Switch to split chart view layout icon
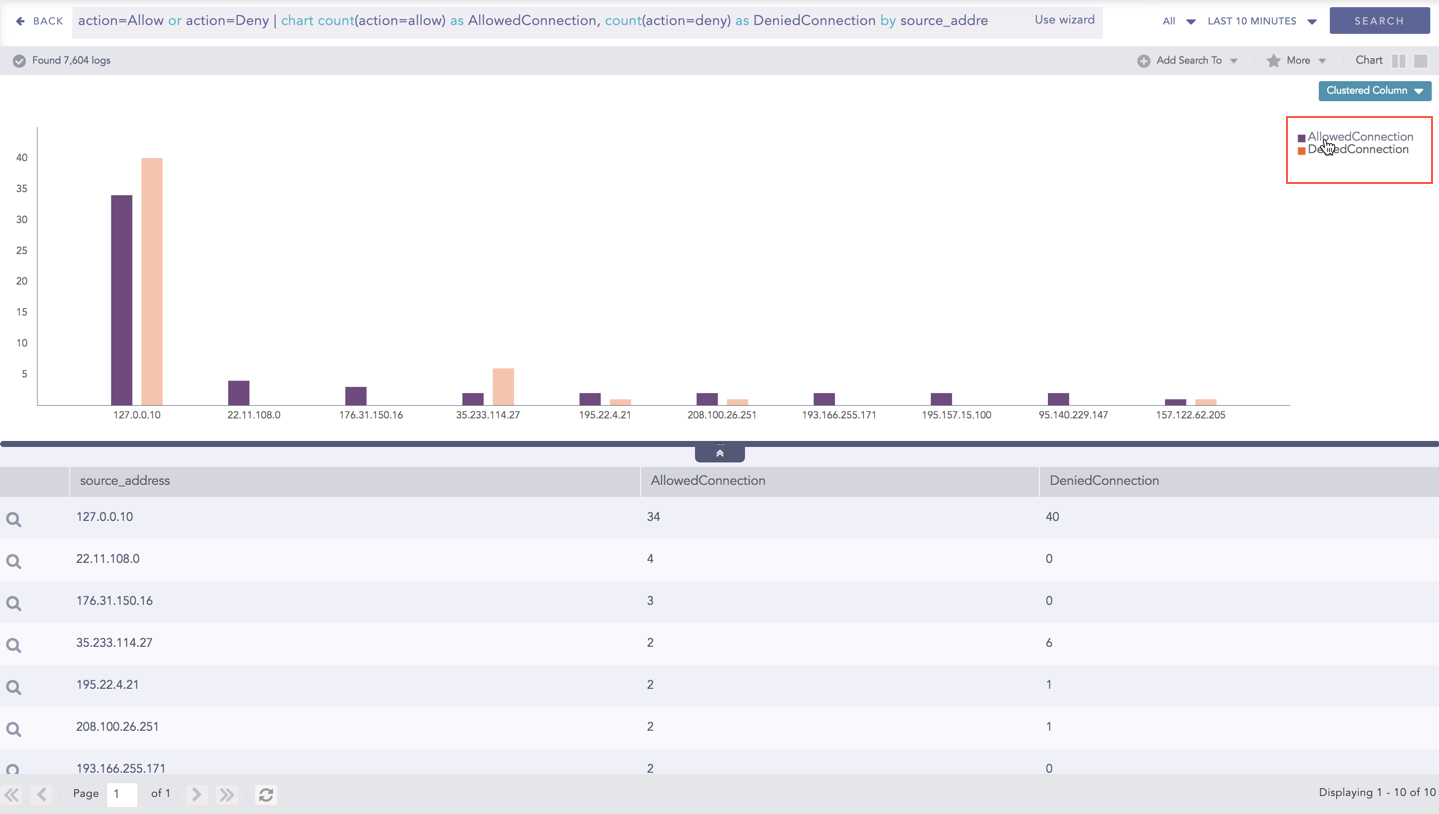This screenshot has height=814, width=1439. pos(1398,61)
